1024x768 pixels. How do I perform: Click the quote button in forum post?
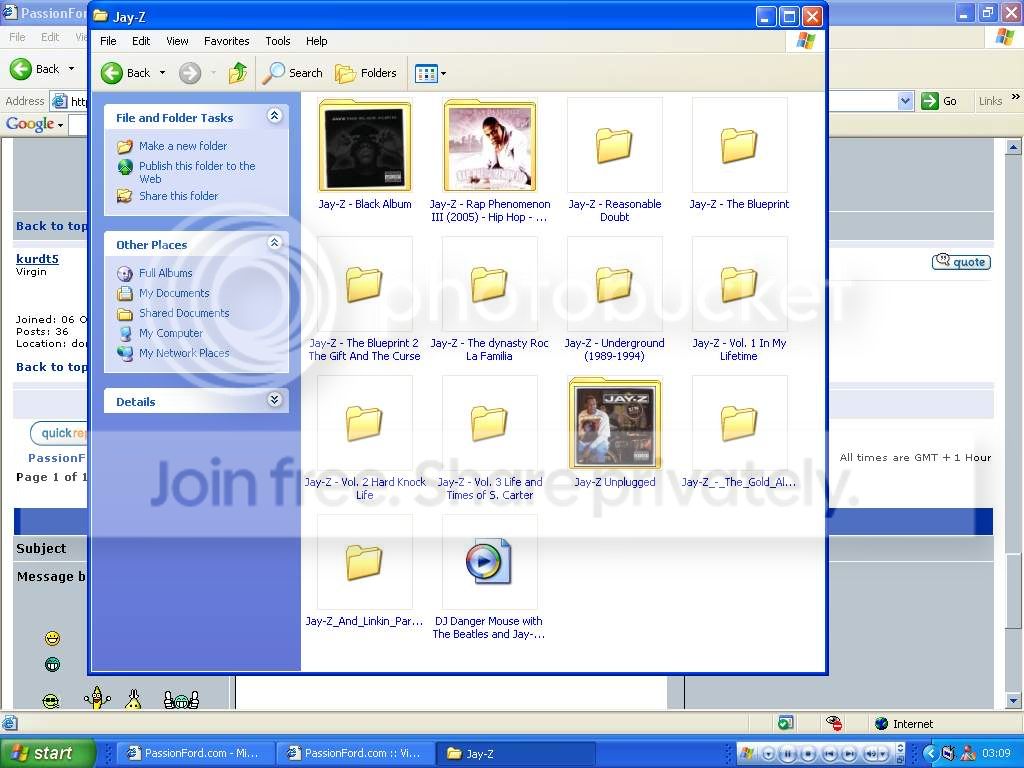[x=961, y=262]
